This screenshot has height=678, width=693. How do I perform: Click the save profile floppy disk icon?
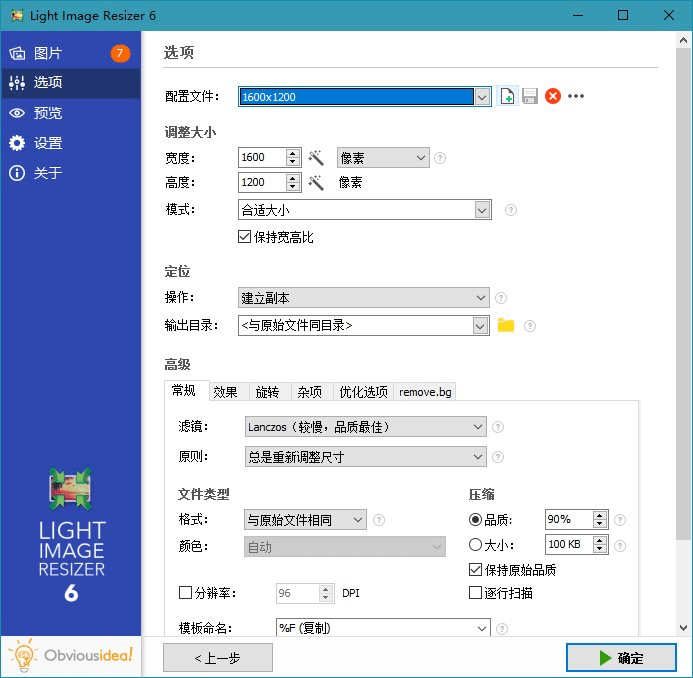click(x=530, y=97)
